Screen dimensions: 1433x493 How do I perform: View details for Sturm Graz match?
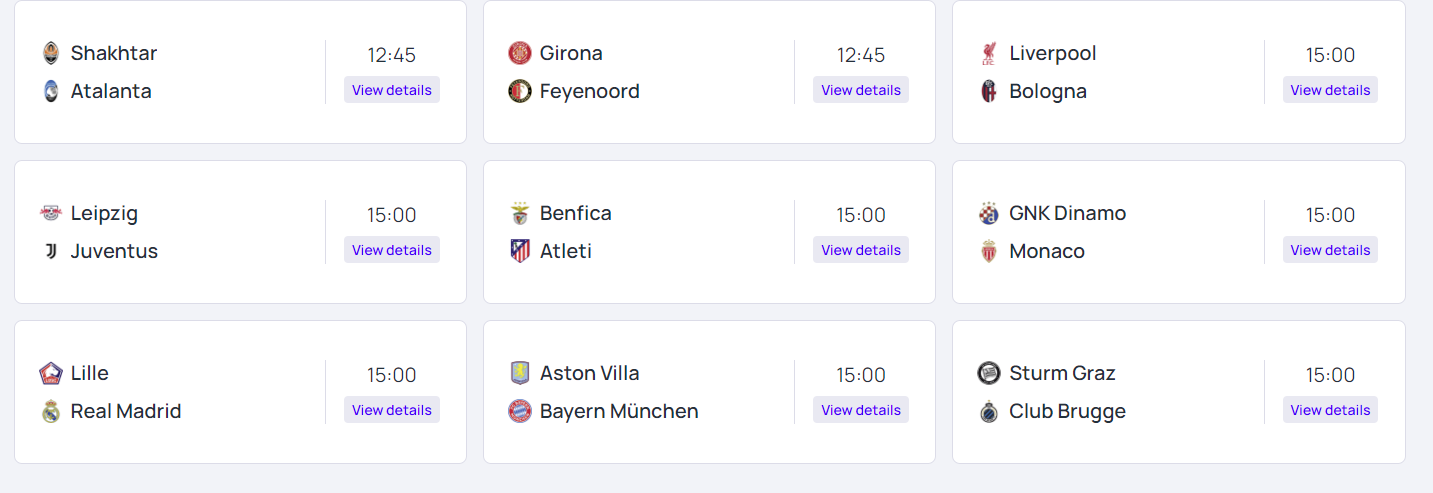point(1330,410)
